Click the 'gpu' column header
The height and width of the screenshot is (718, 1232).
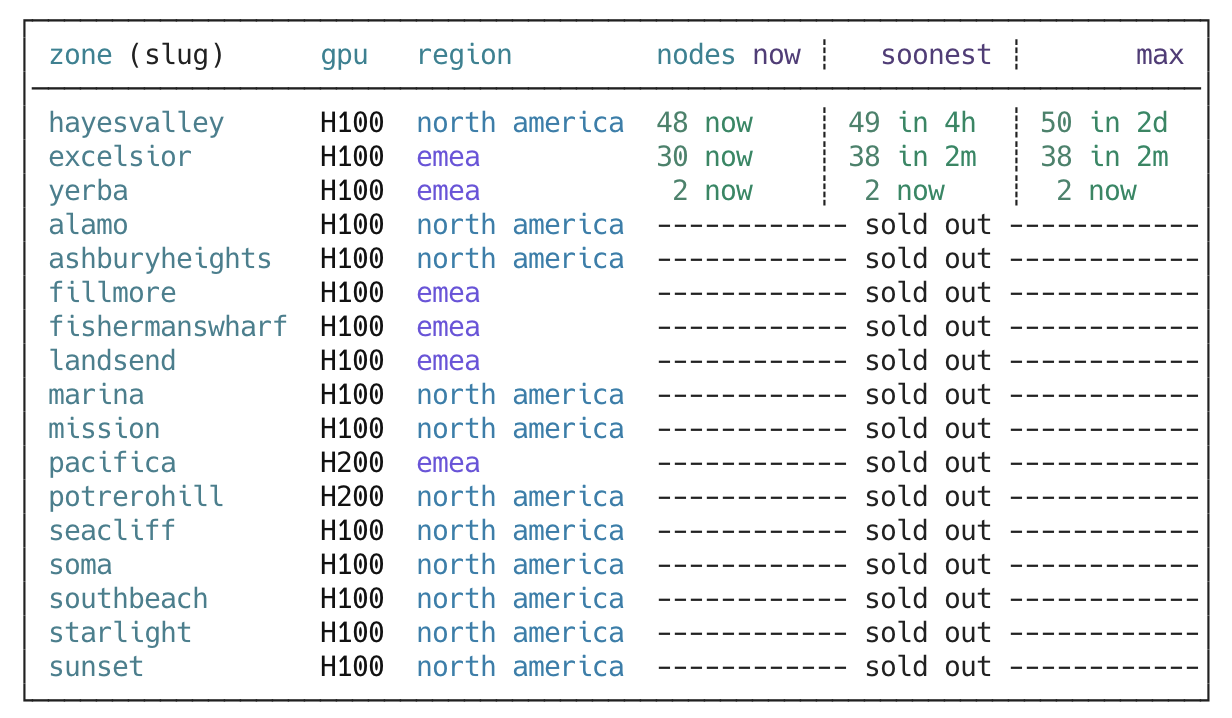pyautogui.click(x=344, y=55)
